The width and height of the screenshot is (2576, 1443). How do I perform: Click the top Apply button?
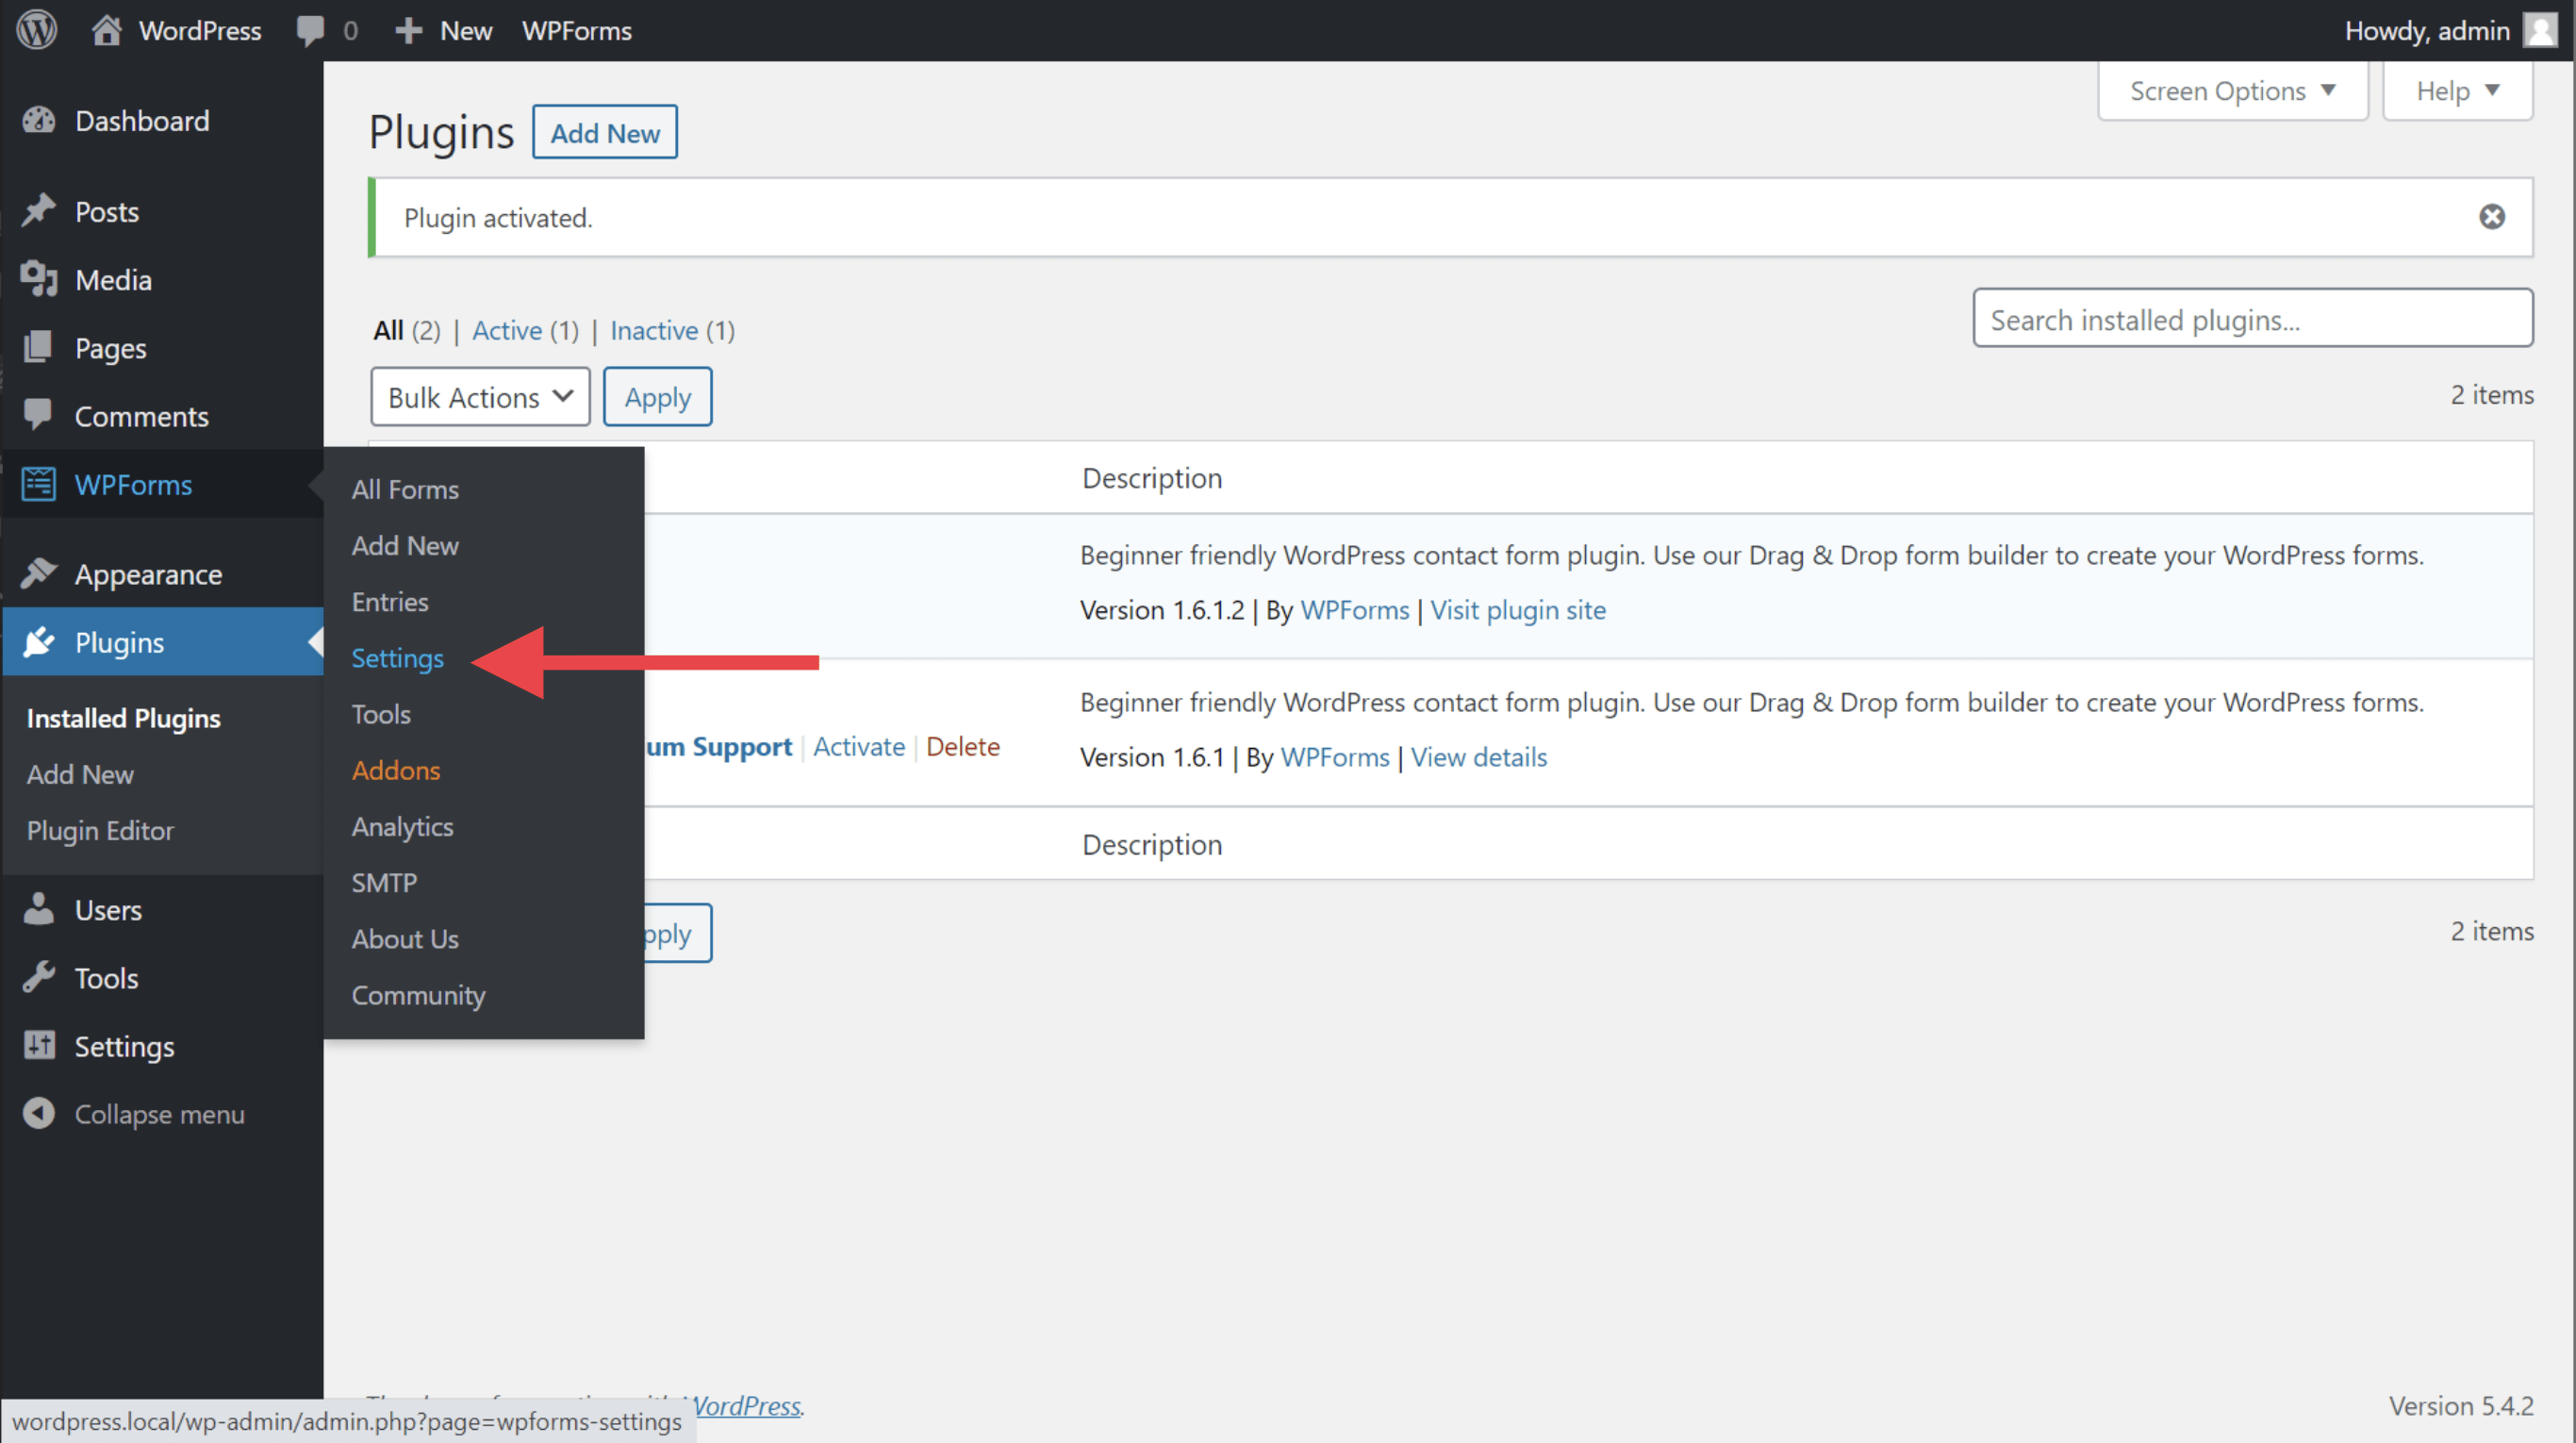657,397
